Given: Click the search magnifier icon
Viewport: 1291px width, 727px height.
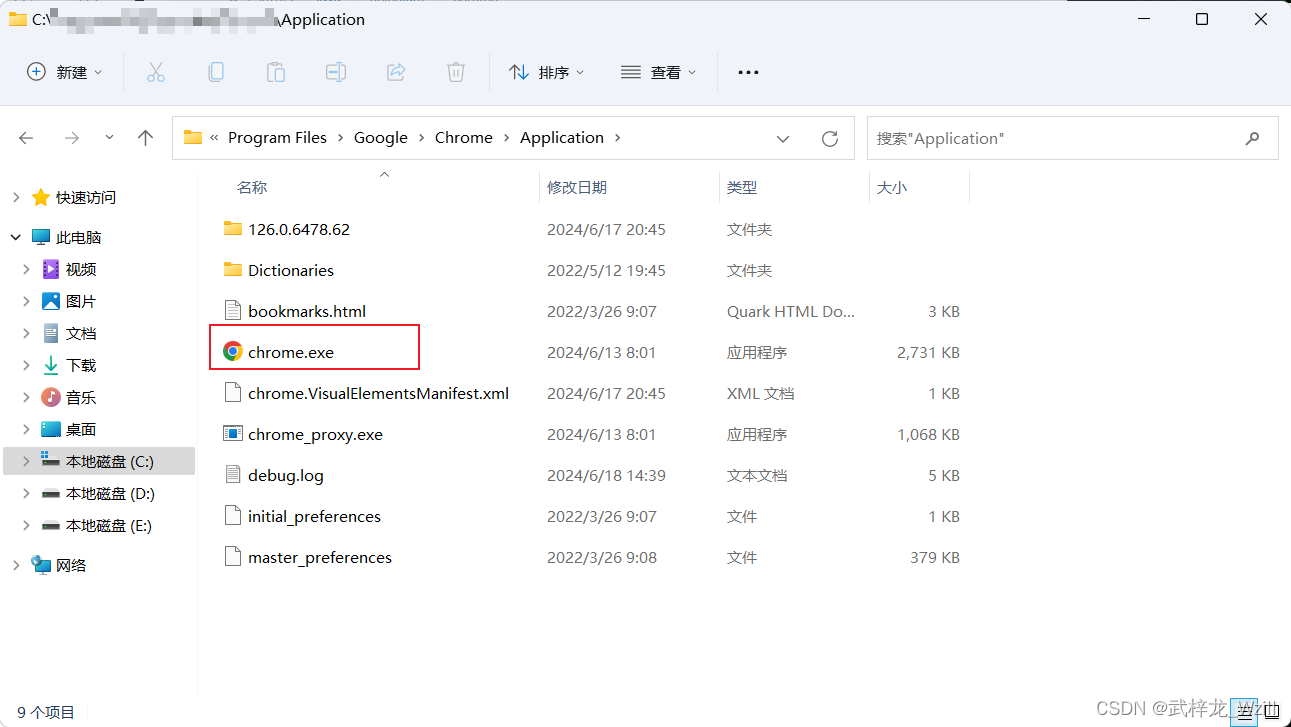Looking at the screenshot, I should pyautogui.click(x=1253, y=139).
